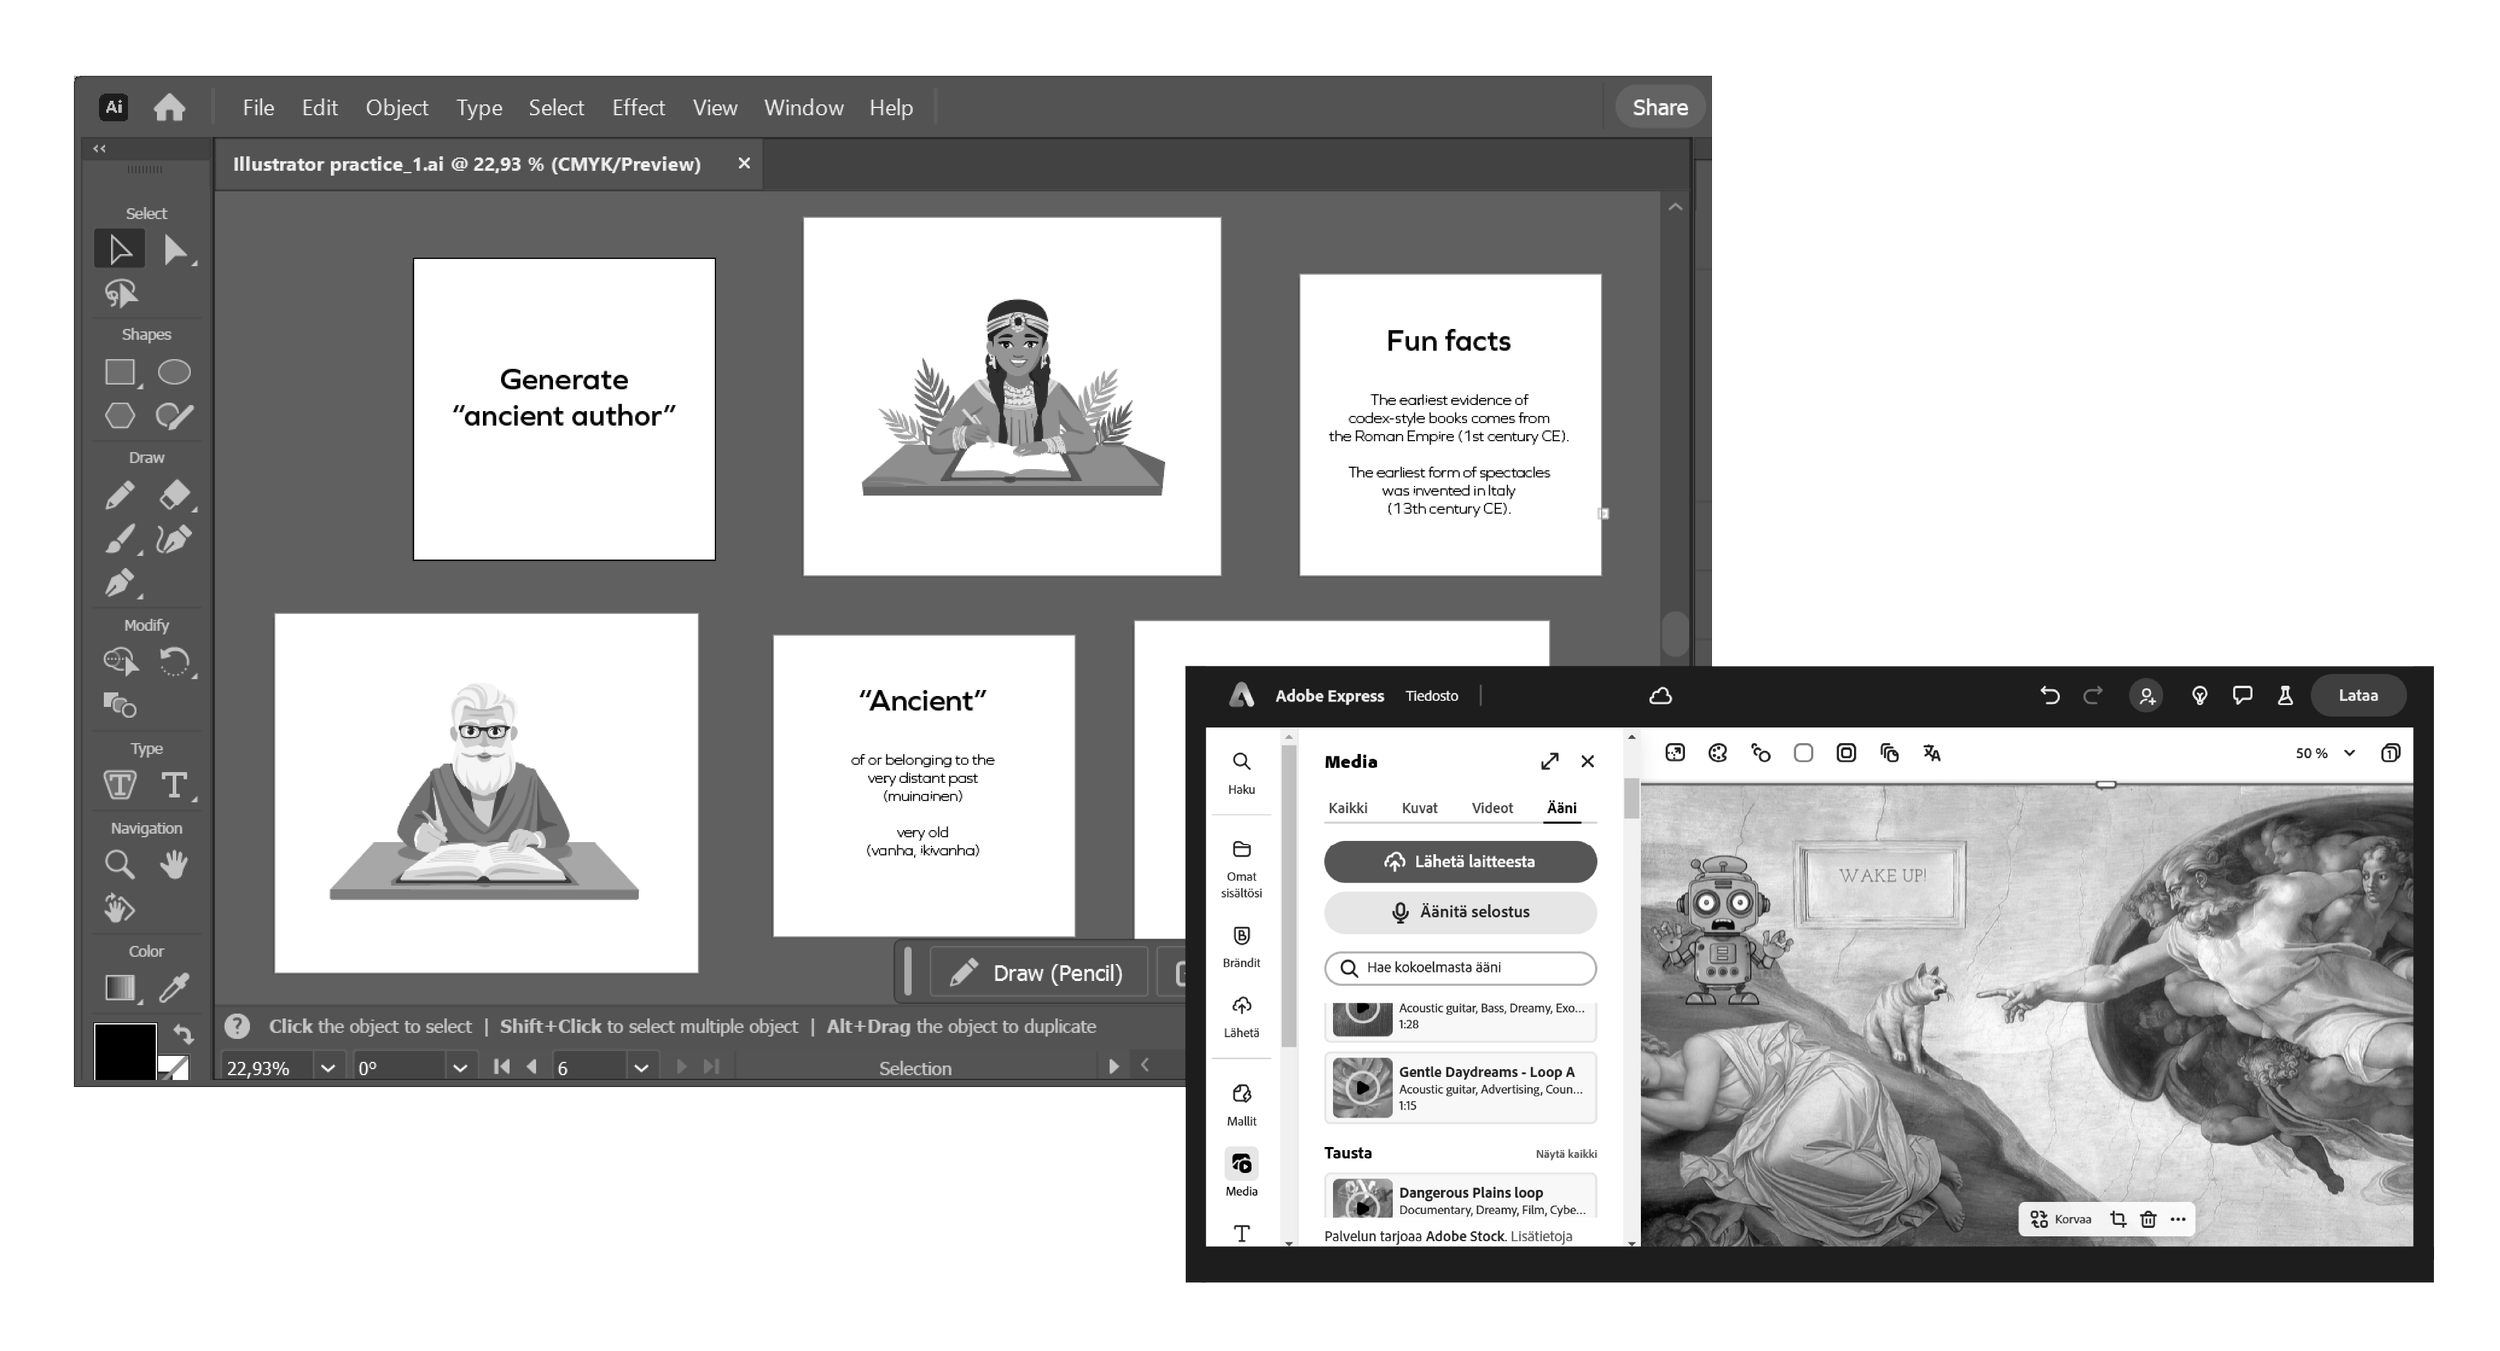Click undo arrow in Adobe Express header
The width and height of the screenshot is (2500, 1351).
point(2049,696)
